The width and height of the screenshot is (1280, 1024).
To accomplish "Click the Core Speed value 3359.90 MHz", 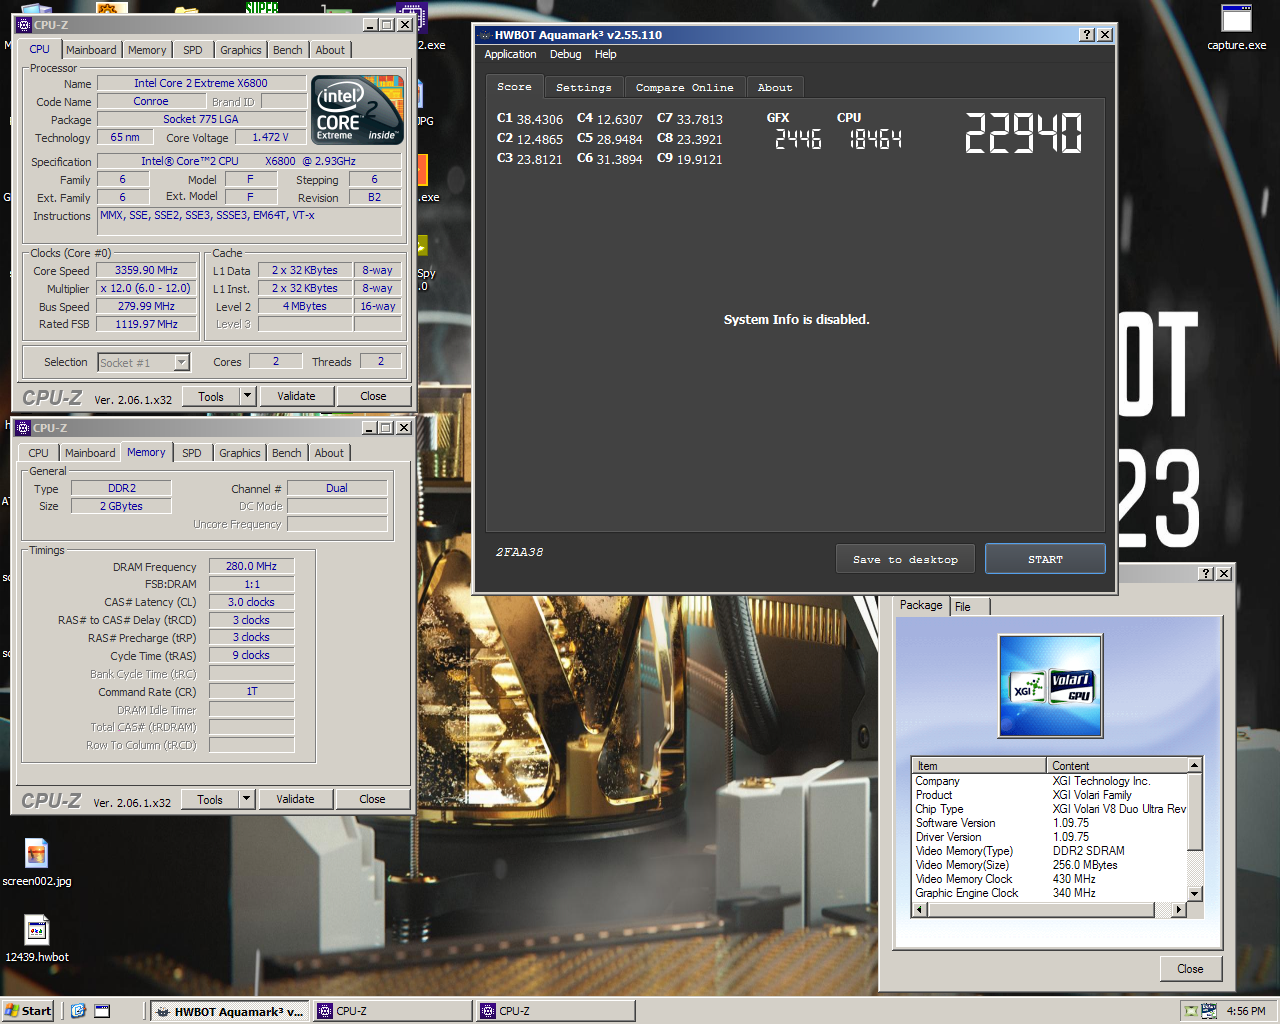I will (x=146, y=270).
